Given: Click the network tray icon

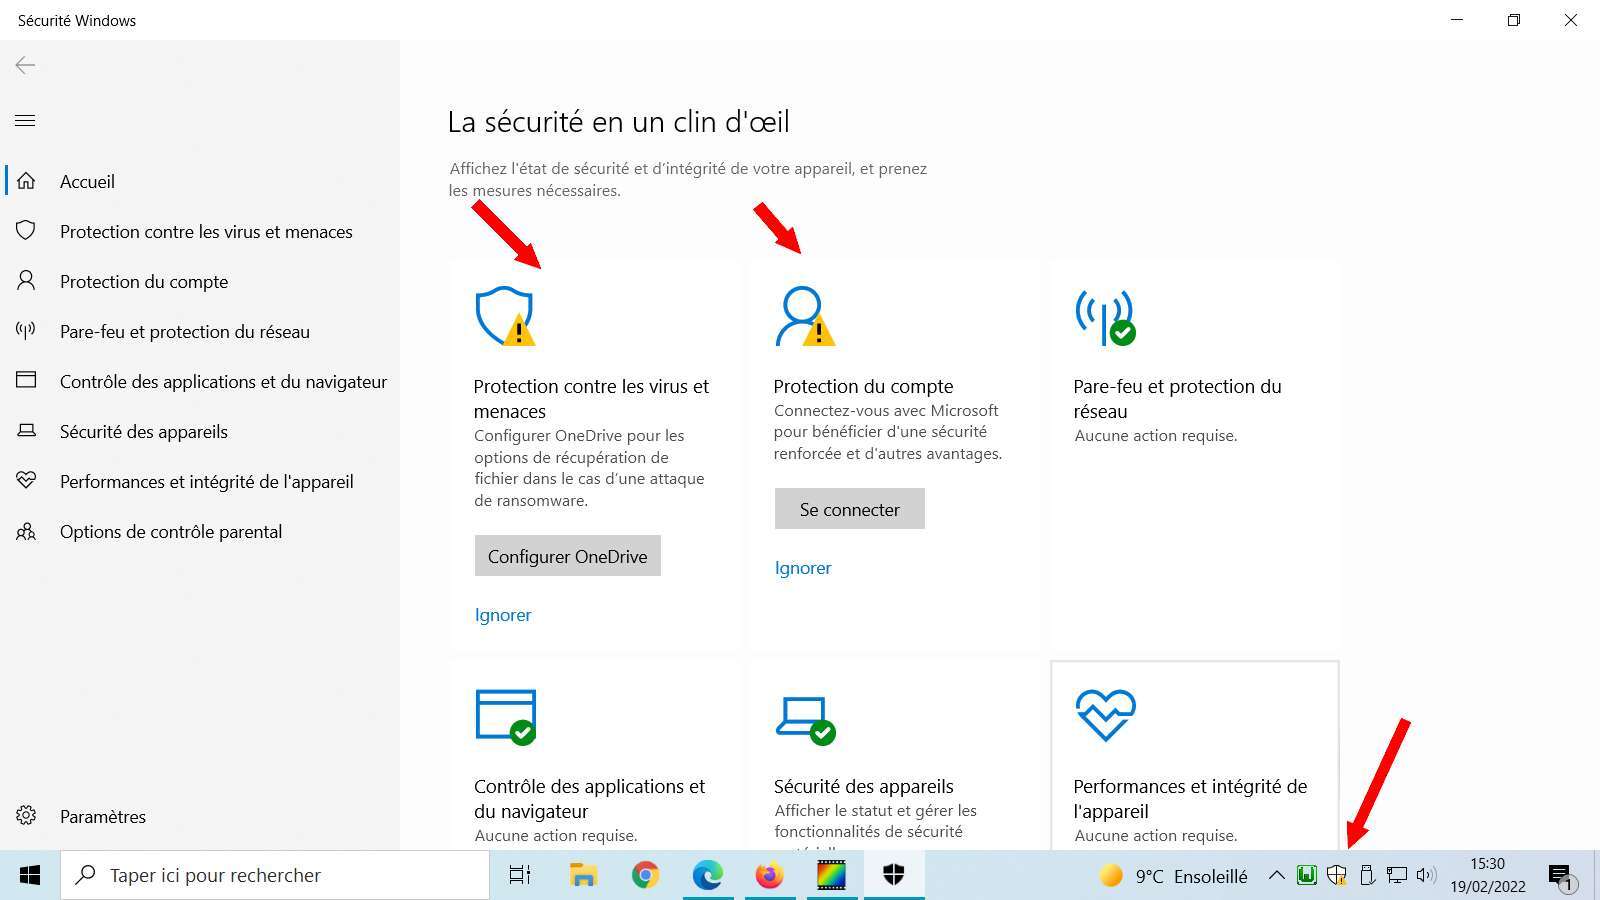Looking at the screenshot, I should pyautogui.click(x=1397, y=876).
